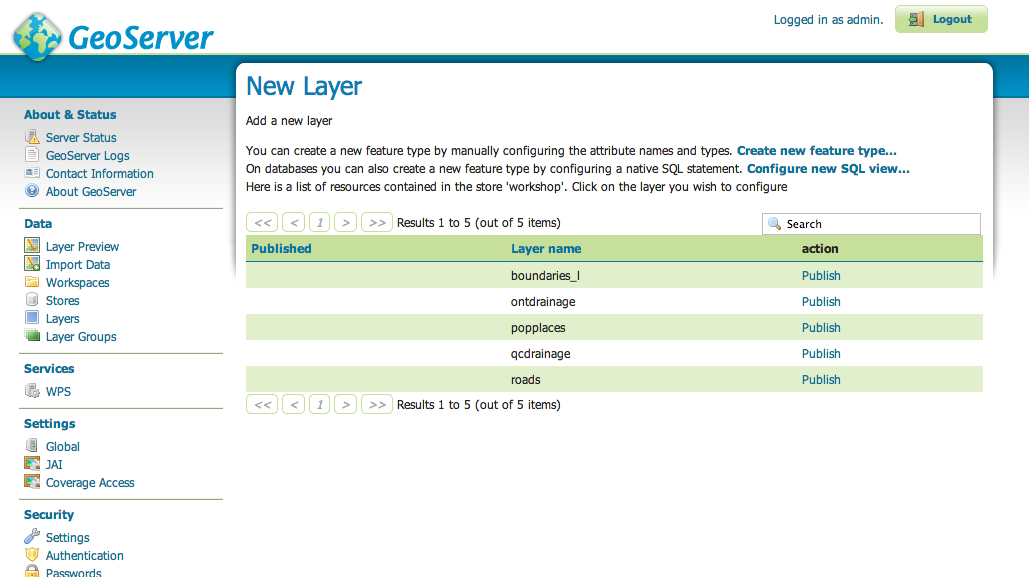1029x577 pixels.
Task: Publish the boundaries_l layer
Action: (821, 276)
